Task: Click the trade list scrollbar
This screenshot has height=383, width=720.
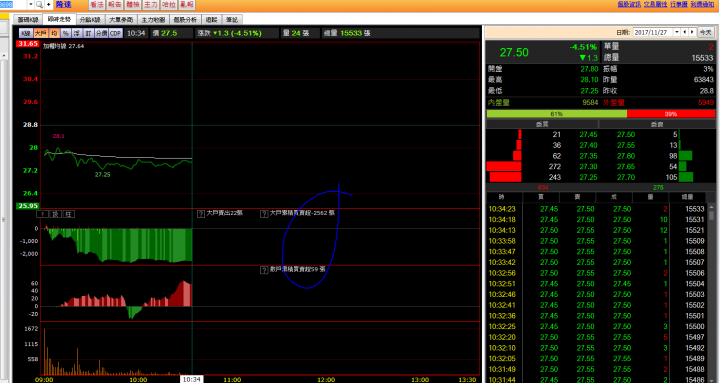Action: click(711, 293)
